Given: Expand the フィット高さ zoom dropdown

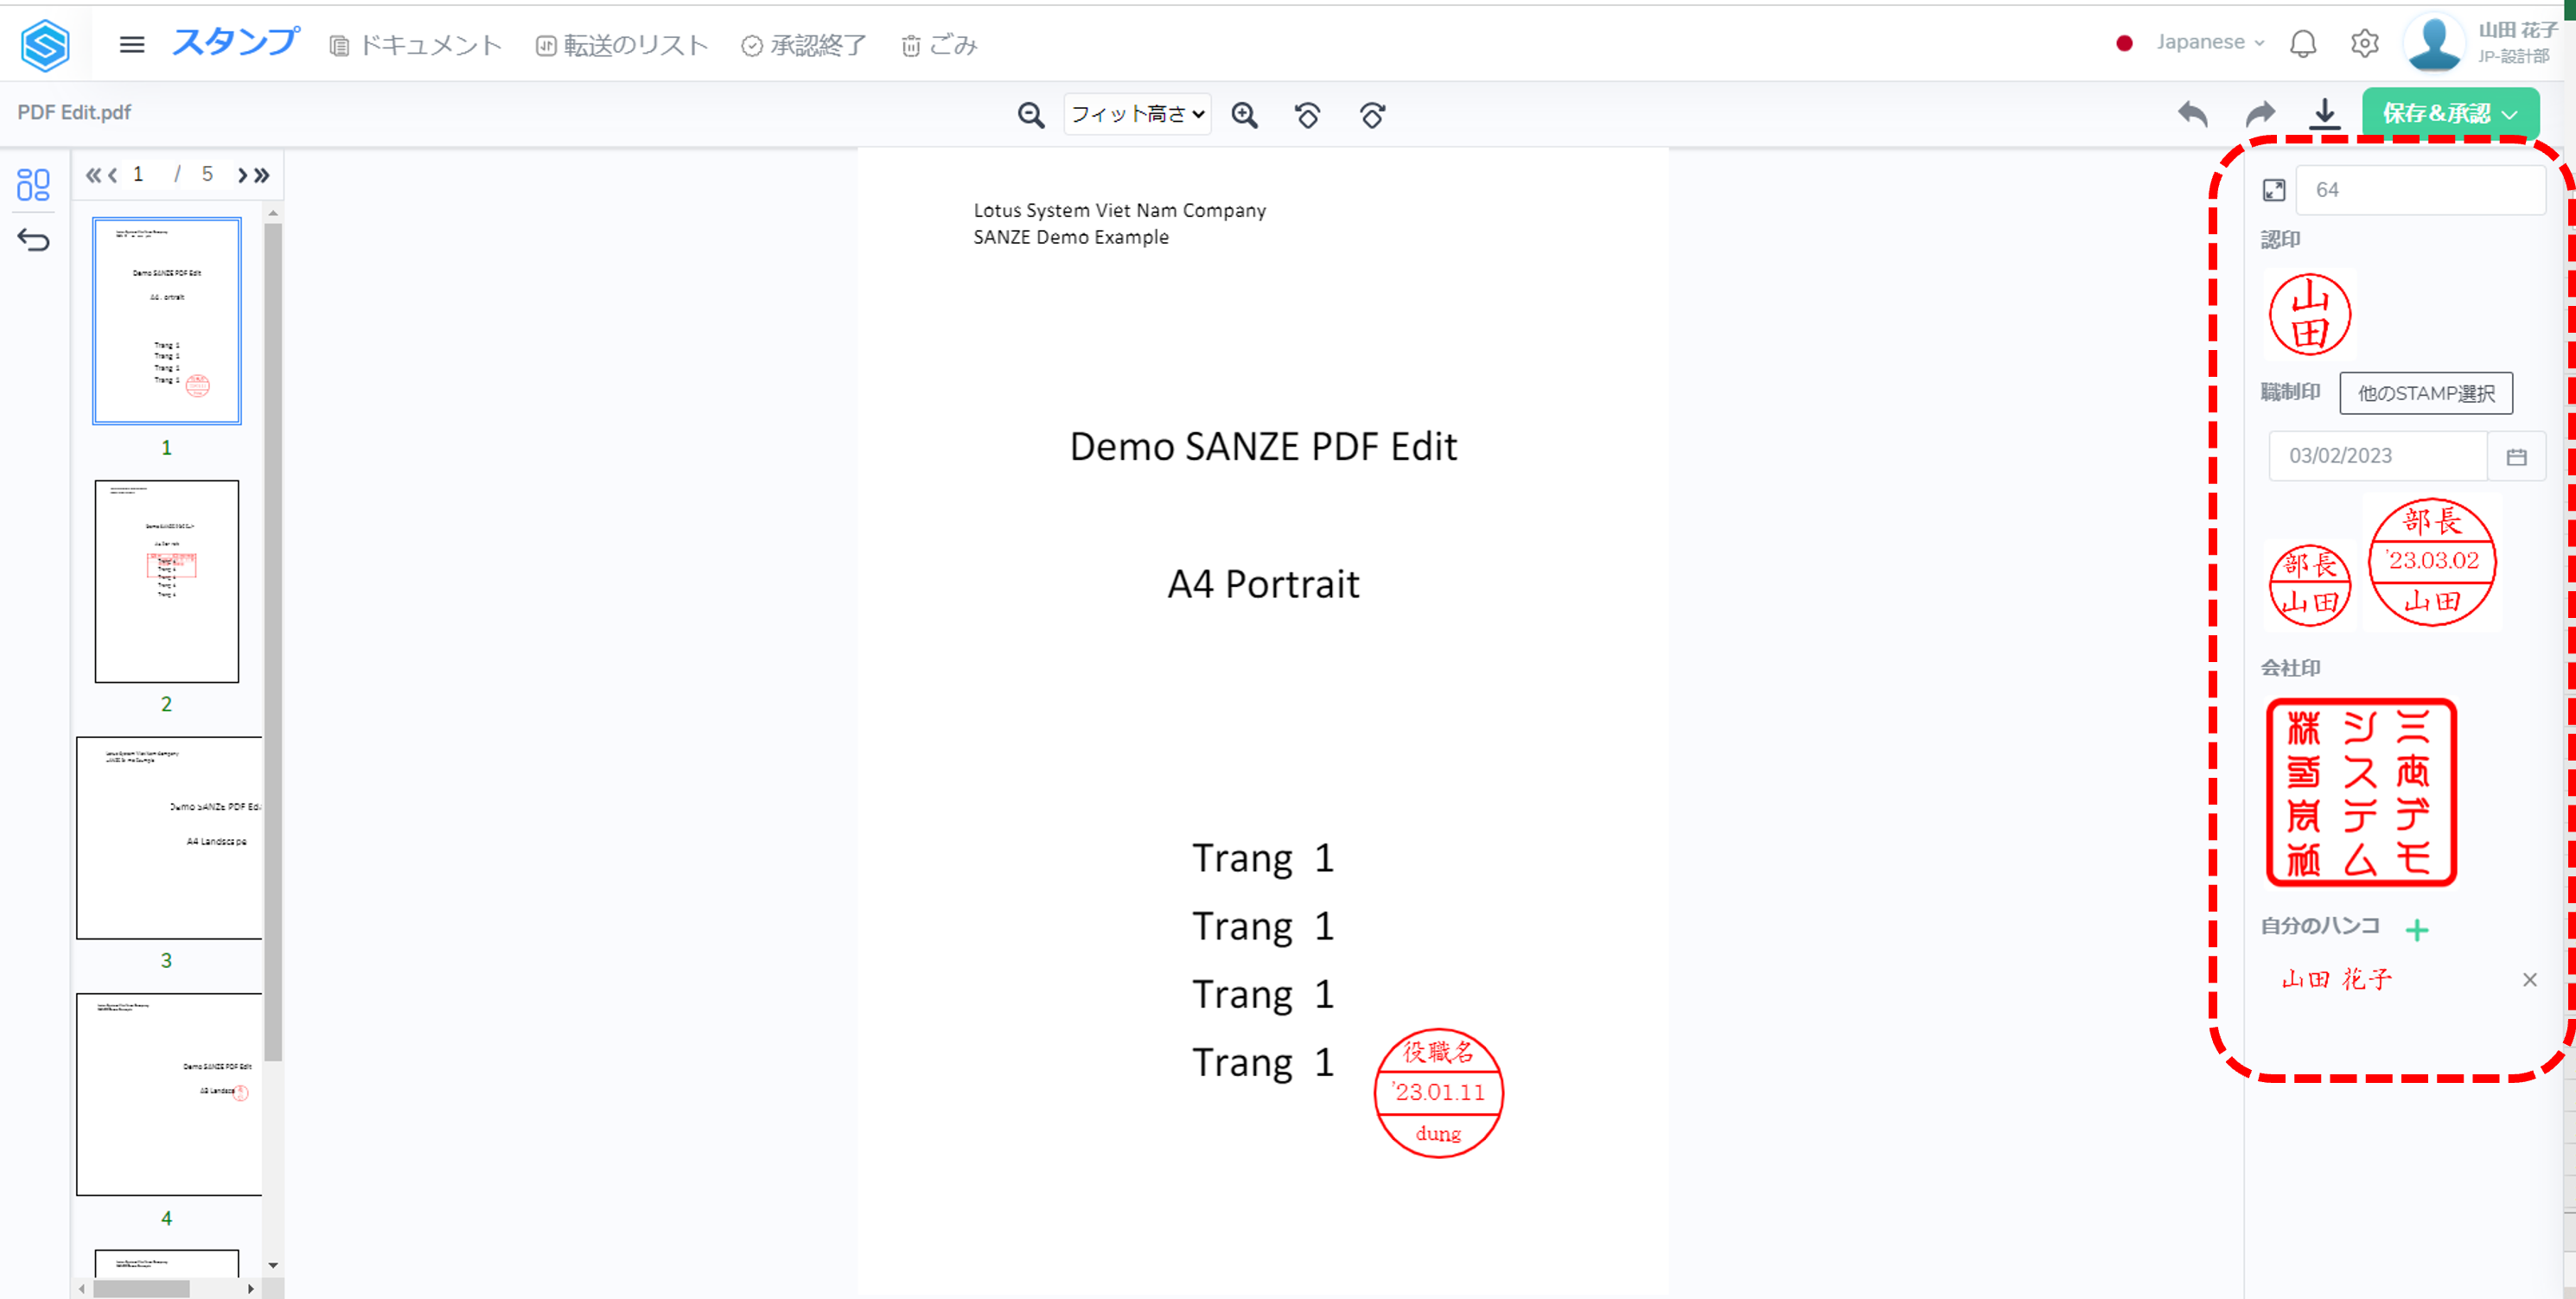Looking at the screenshot, I should click(1137, 115).
